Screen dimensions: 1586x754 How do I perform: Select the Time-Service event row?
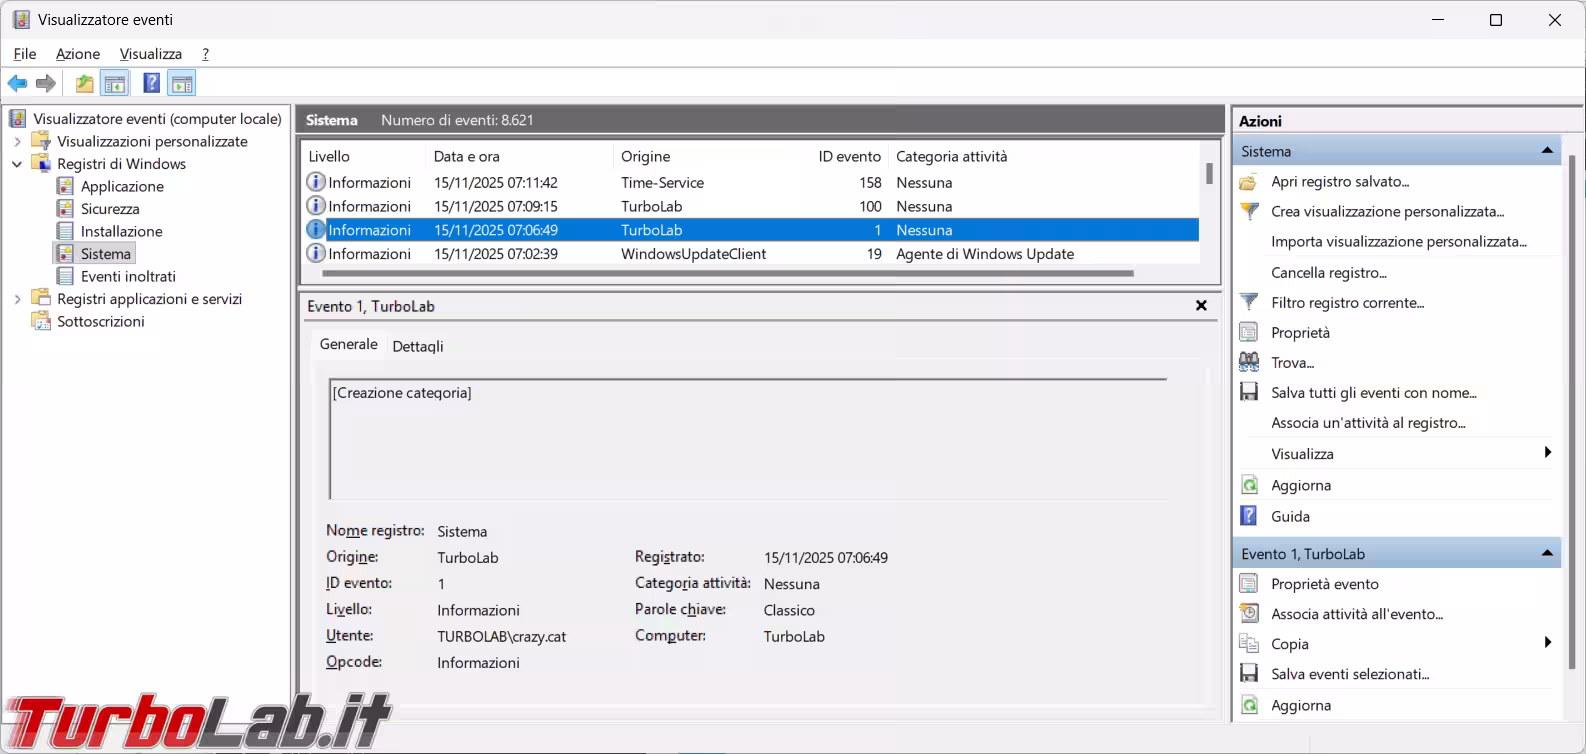pos(662,183)
